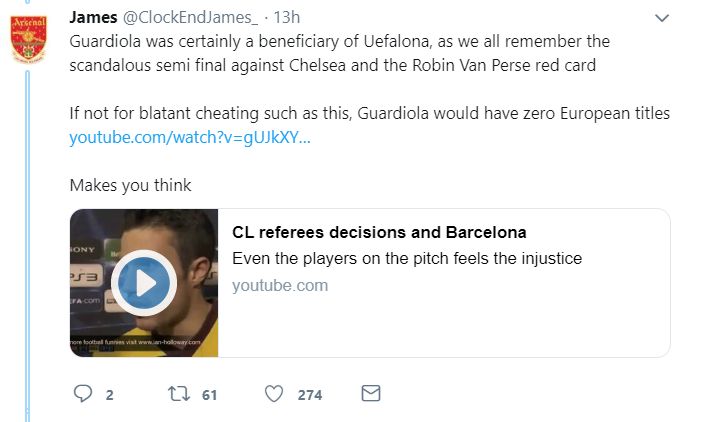Select the blue thread connector line
Viewport: 718px width, 422px height.
point(27,245)
